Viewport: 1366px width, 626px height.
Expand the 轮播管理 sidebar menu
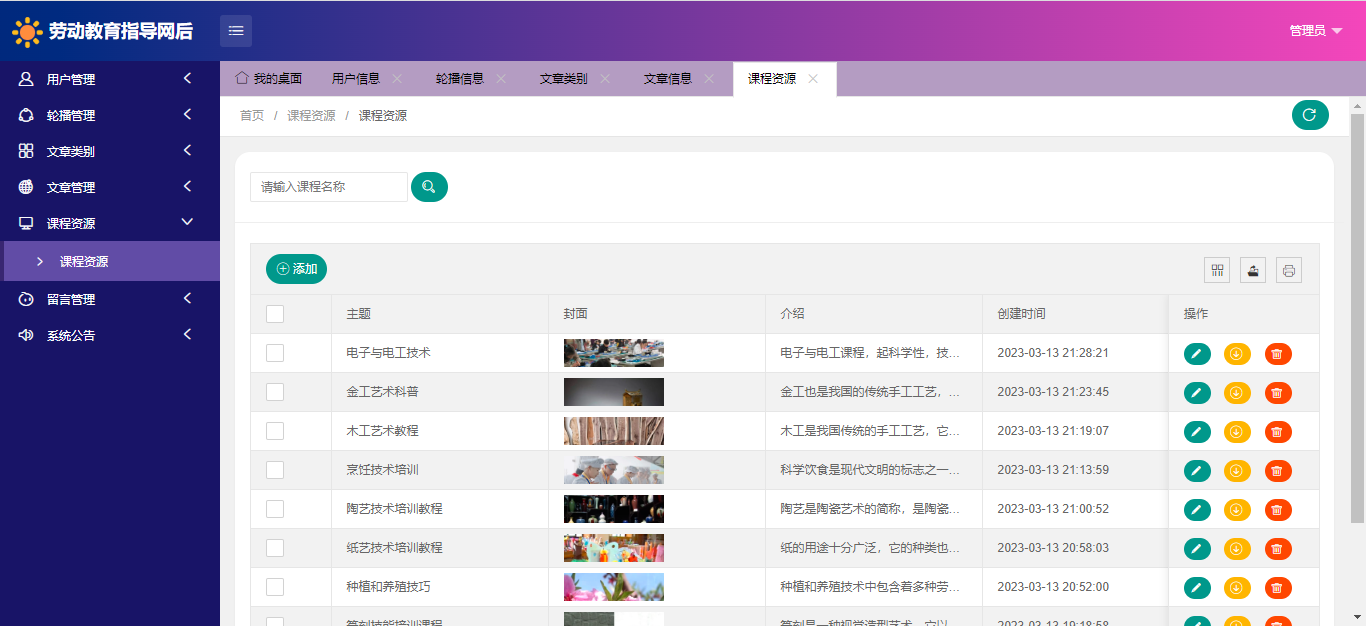point(110,115)
